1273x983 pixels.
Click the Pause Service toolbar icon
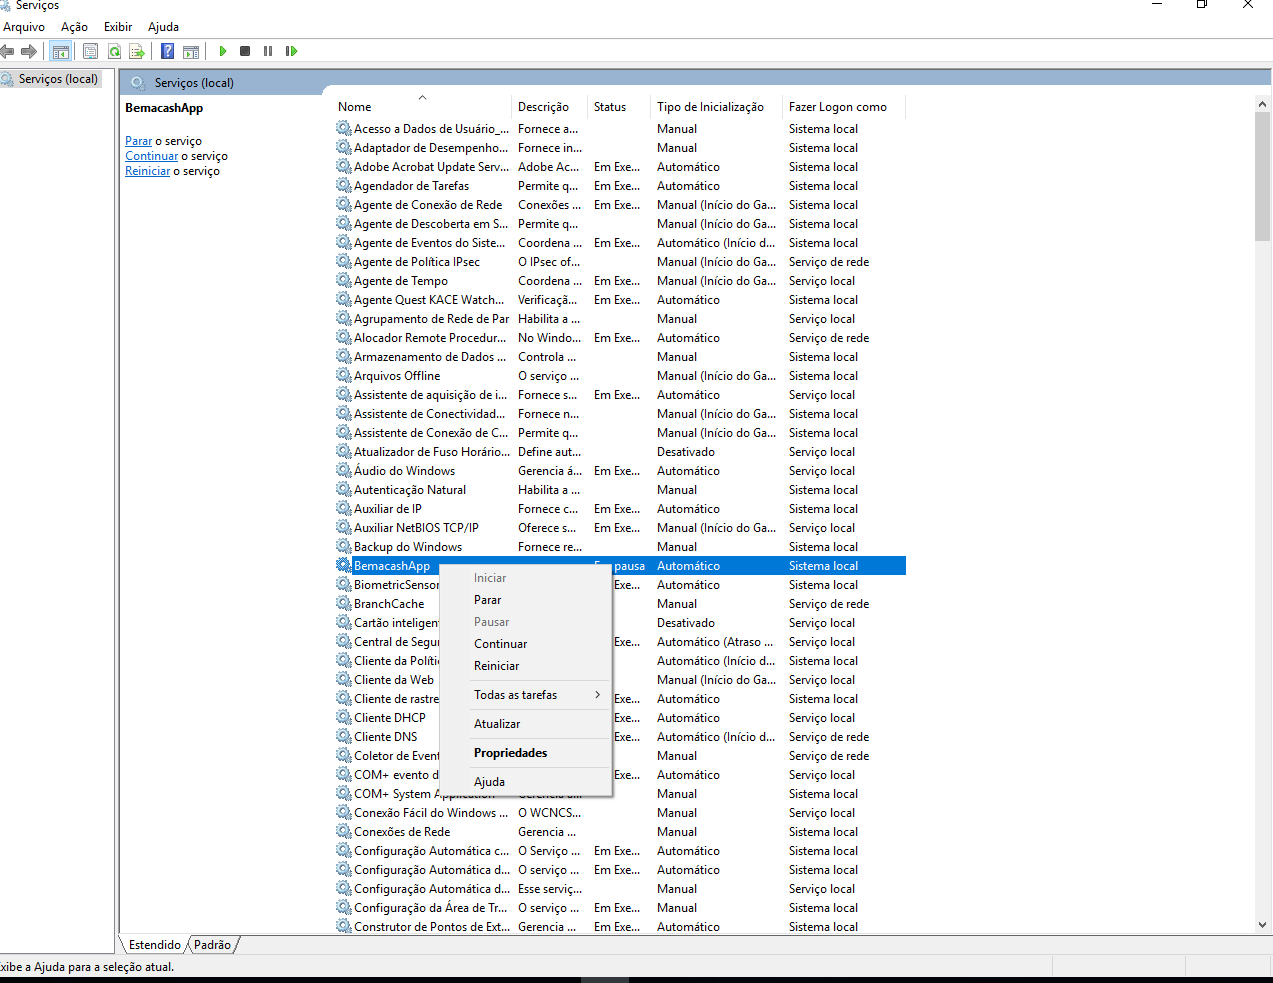(268, 51)
